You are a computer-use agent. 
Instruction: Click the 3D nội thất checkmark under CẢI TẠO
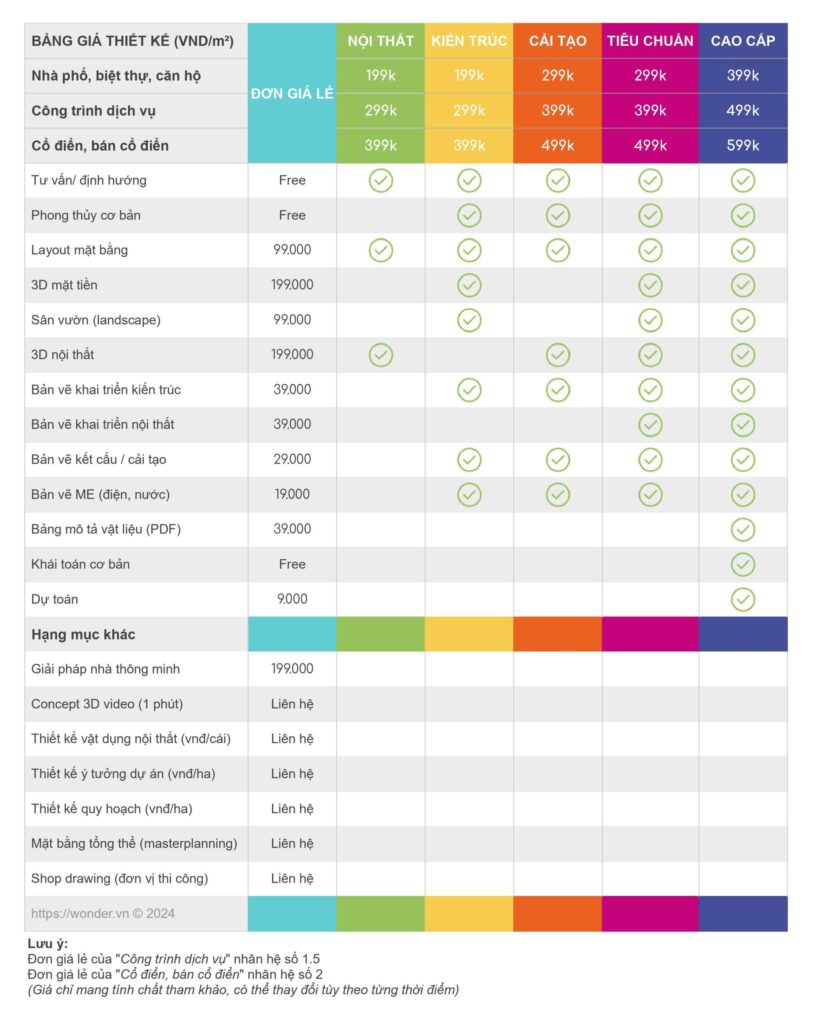point(558,355)
